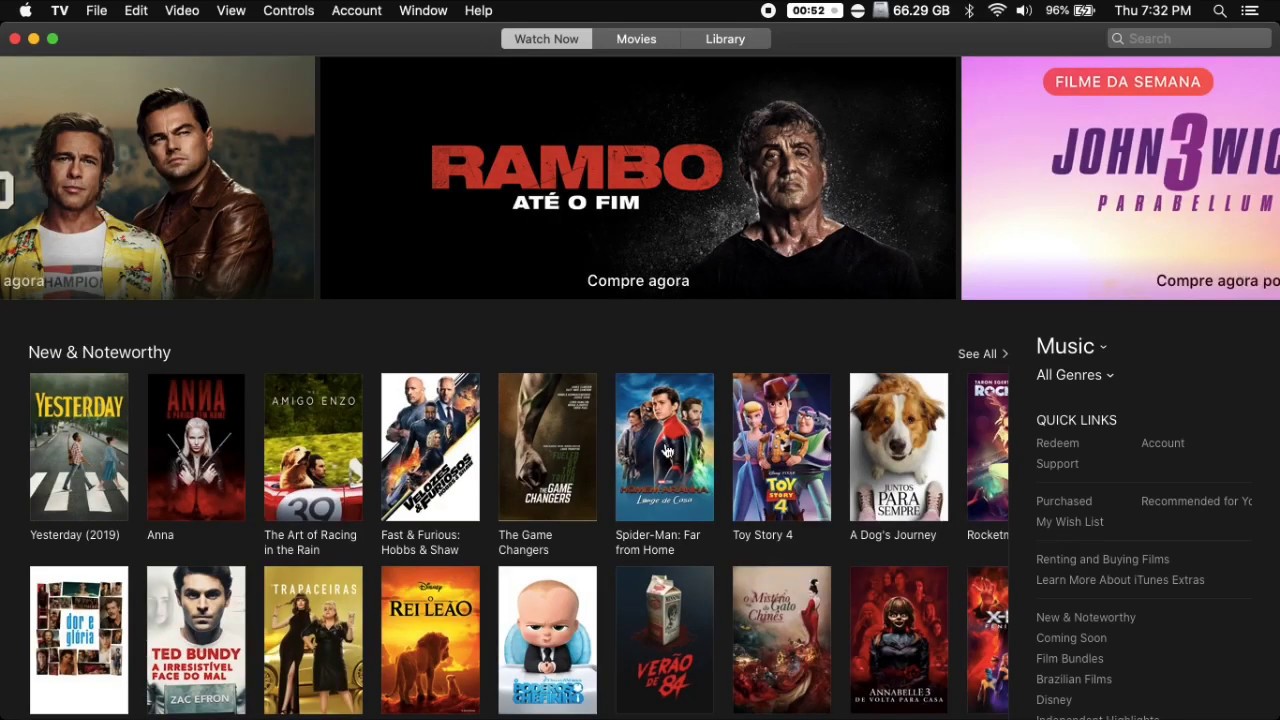Open A Dog's Journey poster
The image size is (1280, 720).
tap(899, 447)
